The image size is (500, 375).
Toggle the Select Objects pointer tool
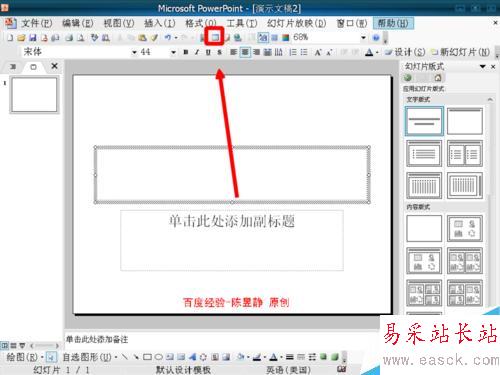(x=51, y=357)
